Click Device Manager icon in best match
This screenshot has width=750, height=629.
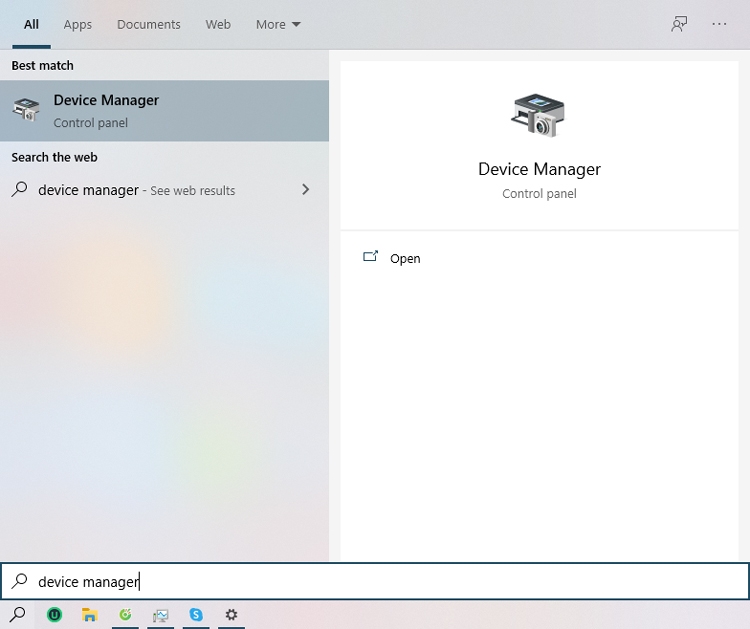(26, 110)
